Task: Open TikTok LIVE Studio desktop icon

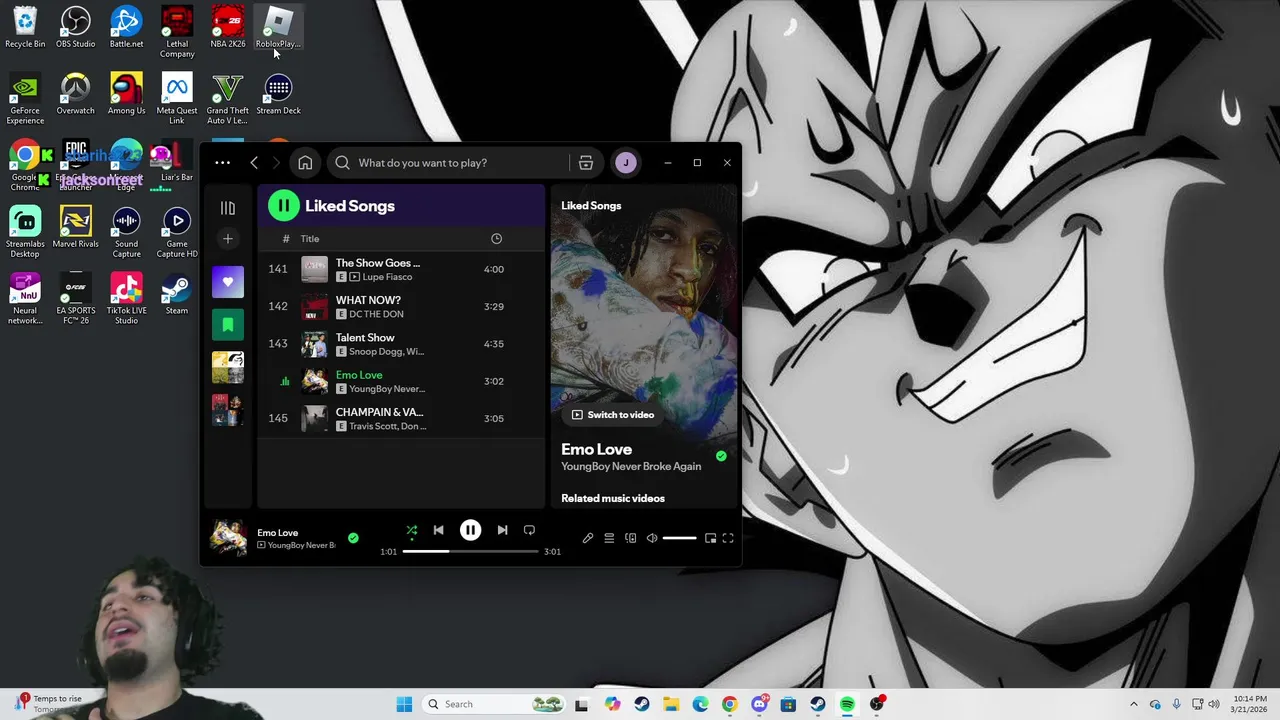Action: tap(126, 298)
